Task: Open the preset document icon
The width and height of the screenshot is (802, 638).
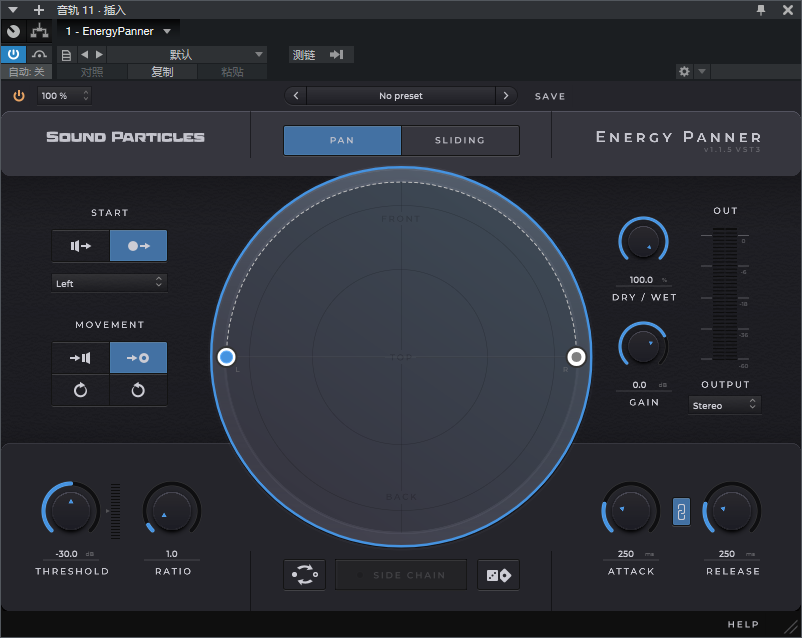Action: (66, 55)
